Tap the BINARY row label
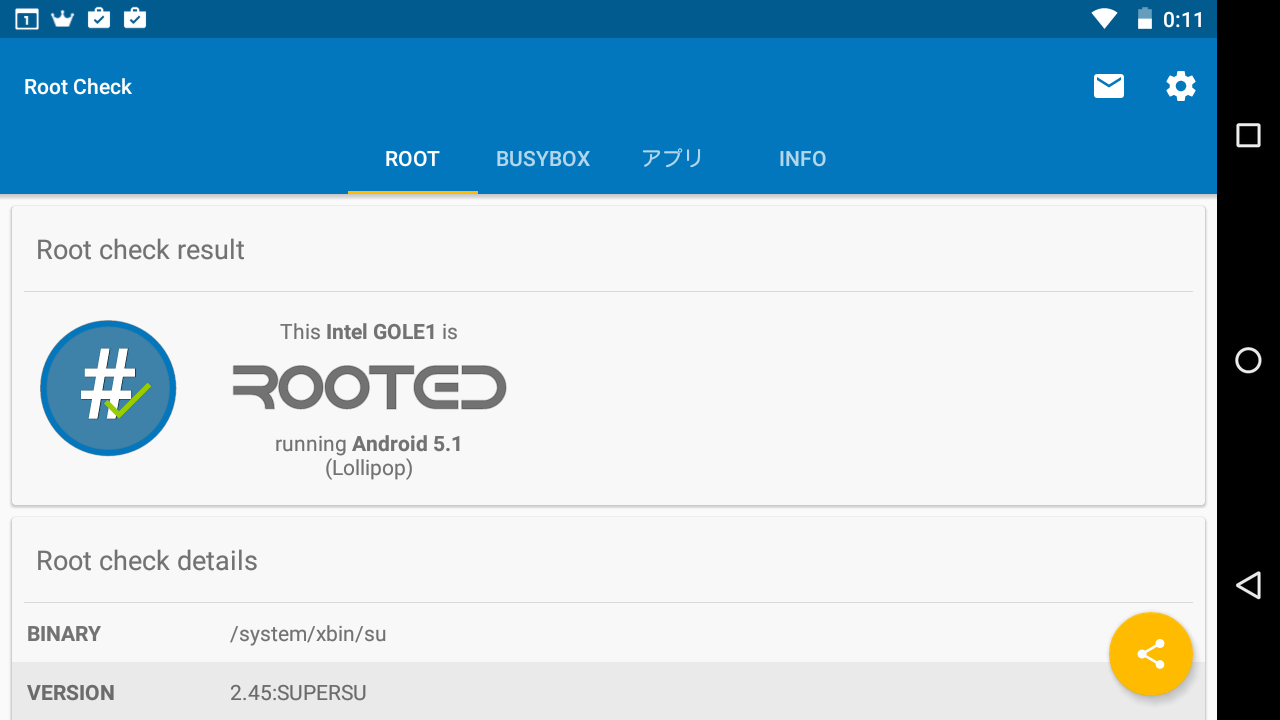Screen dimensions: 1280x720 click(x=64, y=634)
